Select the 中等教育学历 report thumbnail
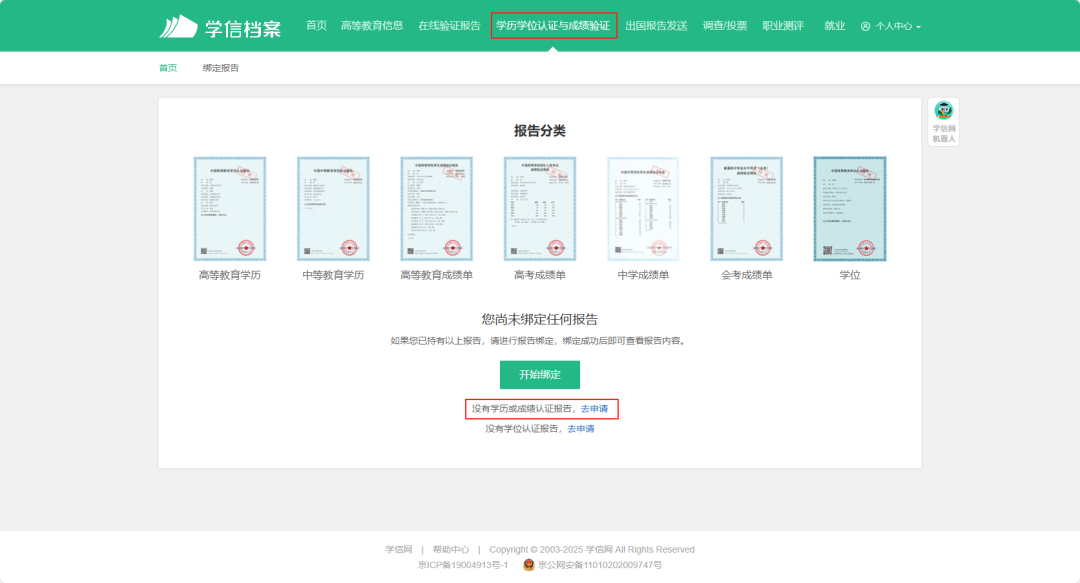Screen dimensions: 1080x583 (x=333, y=209)
